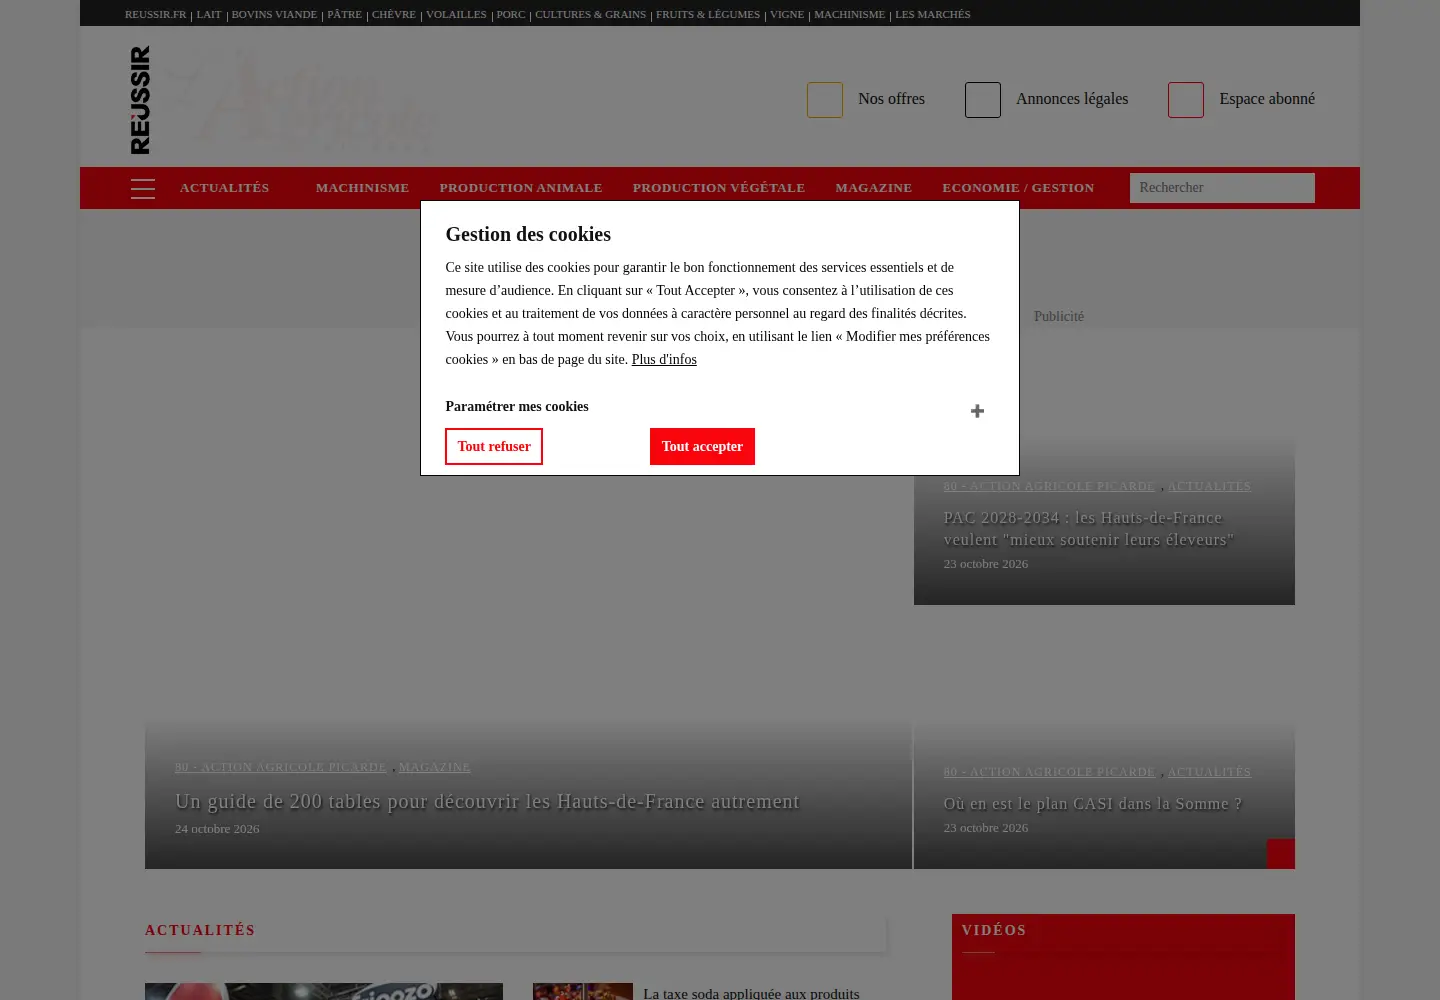Open the PORC top bar link

tap(511, 14)
